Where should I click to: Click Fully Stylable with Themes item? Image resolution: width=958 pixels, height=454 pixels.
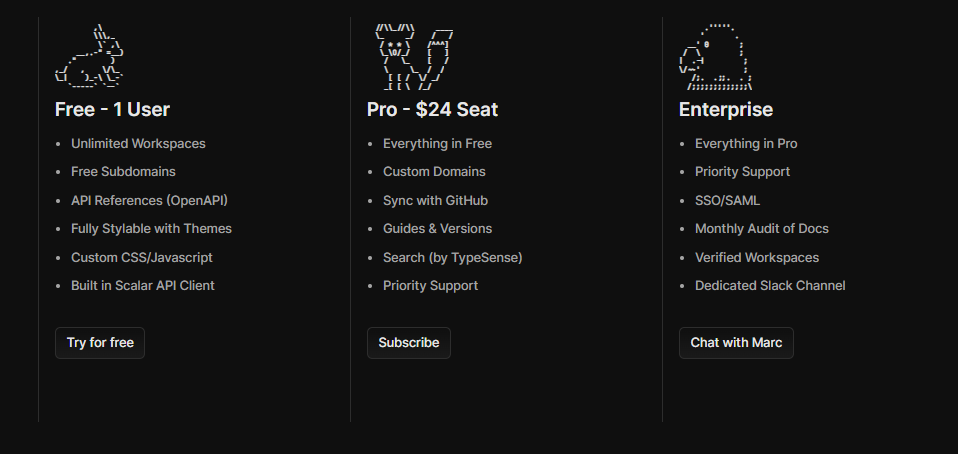coord(152,229)
